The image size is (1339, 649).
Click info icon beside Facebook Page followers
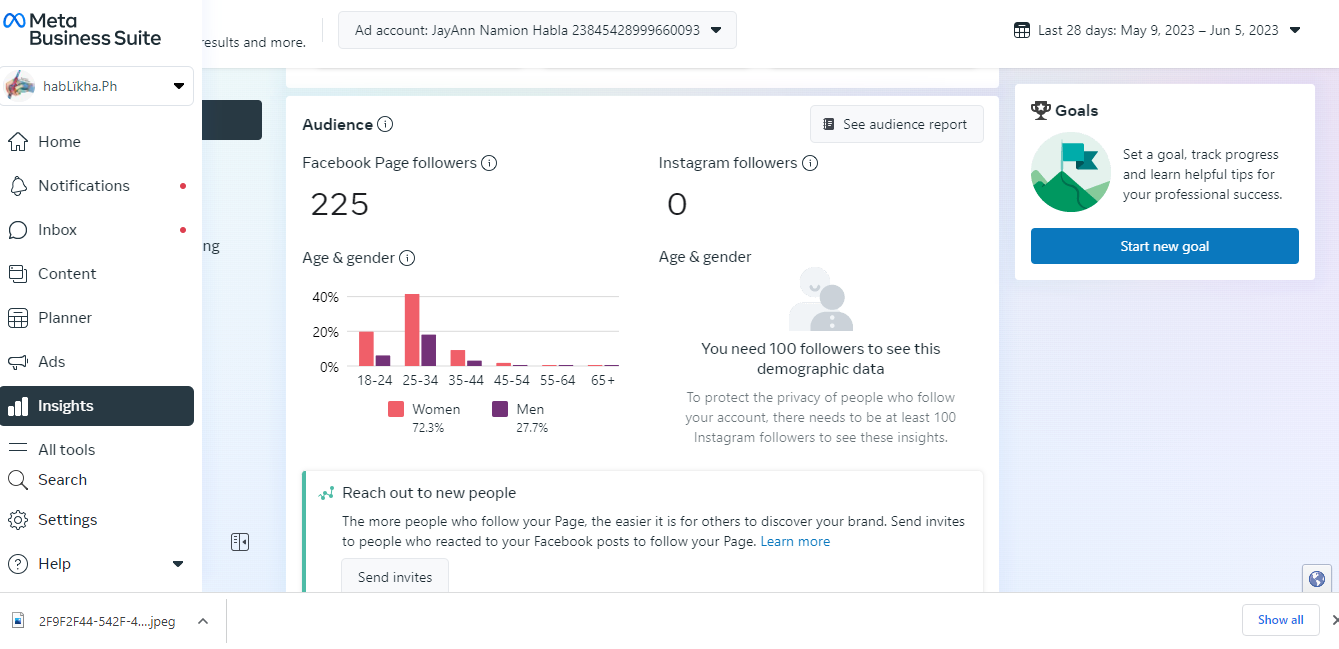point(489,163)
